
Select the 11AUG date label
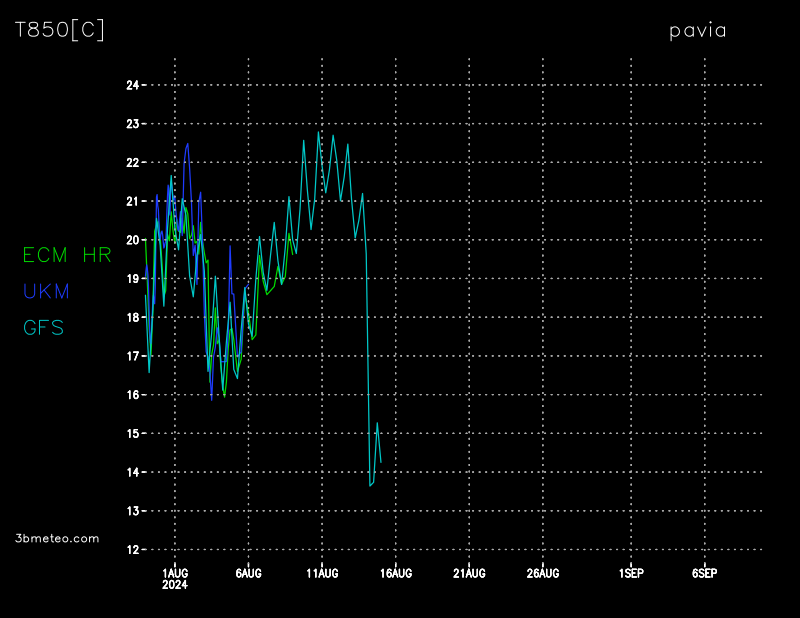321,573
